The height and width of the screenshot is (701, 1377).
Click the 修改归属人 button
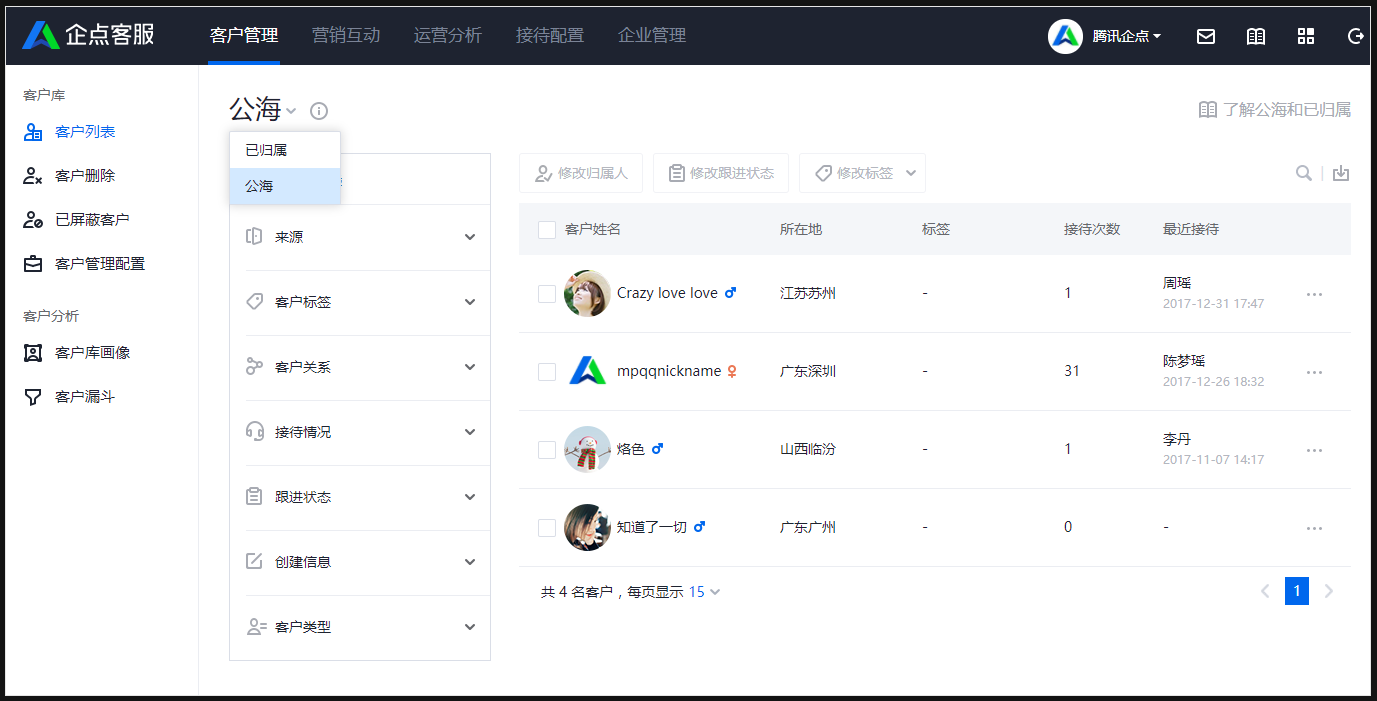tap(582, 173)
